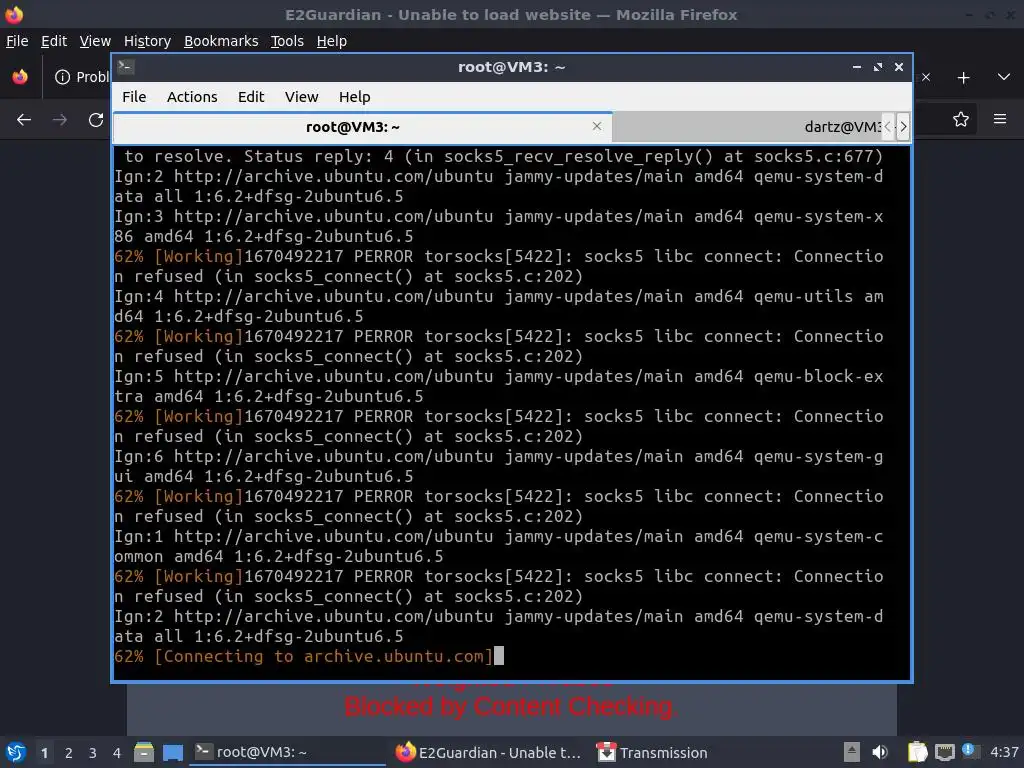1024x768 pixels.
Task: List all Firefox tabs dropdown
Action: [1004, 77]
